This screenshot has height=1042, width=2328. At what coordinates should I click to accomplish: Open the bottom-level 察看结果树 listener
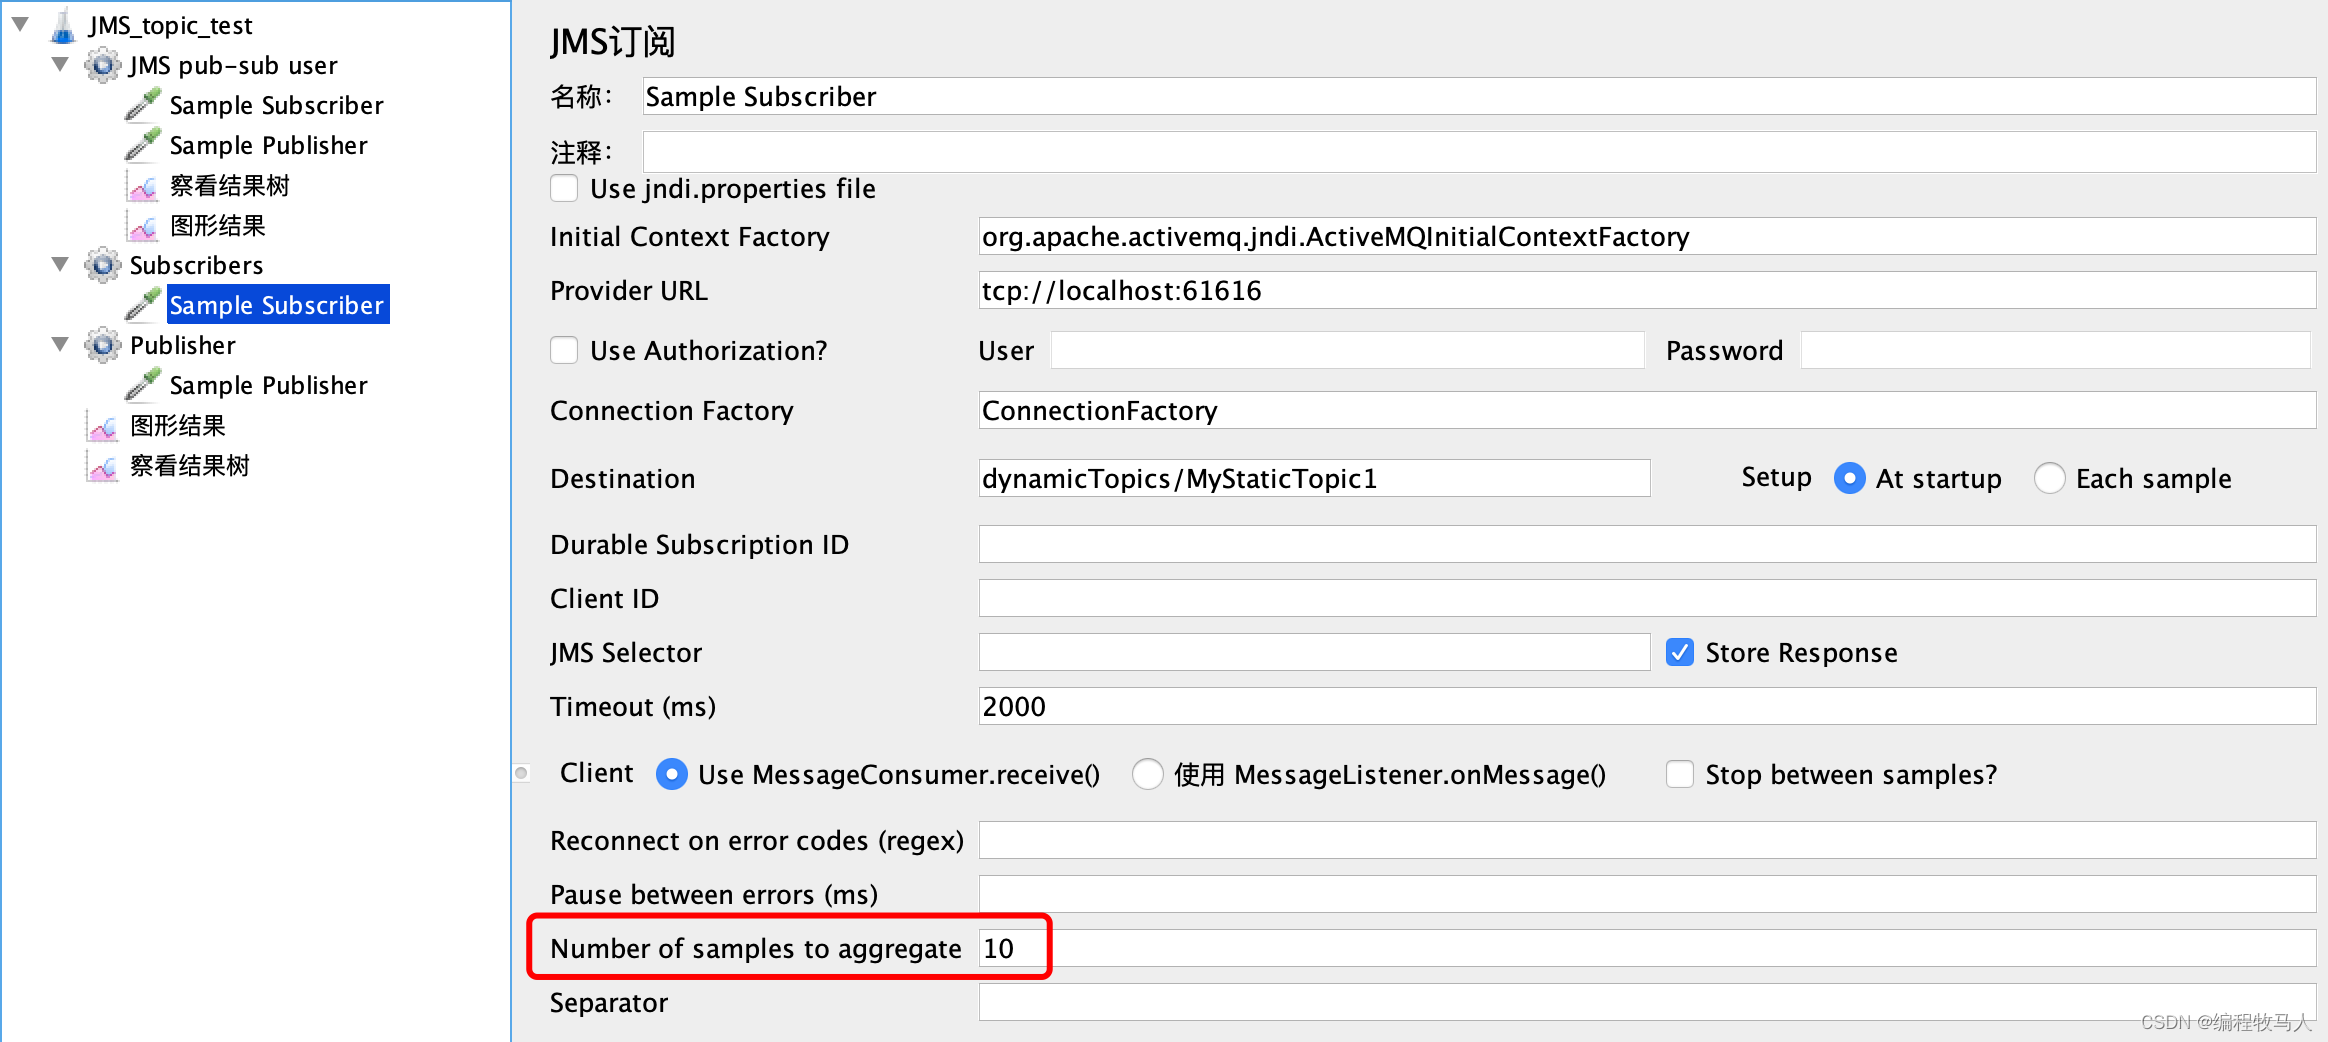click(189, 466)
